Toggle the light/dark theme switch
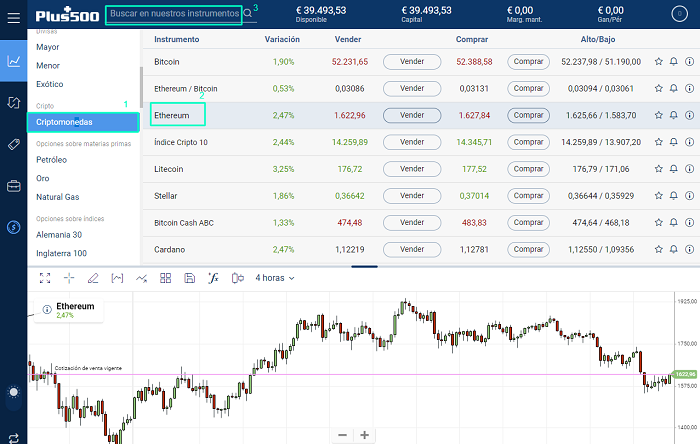 pos(13,392)
